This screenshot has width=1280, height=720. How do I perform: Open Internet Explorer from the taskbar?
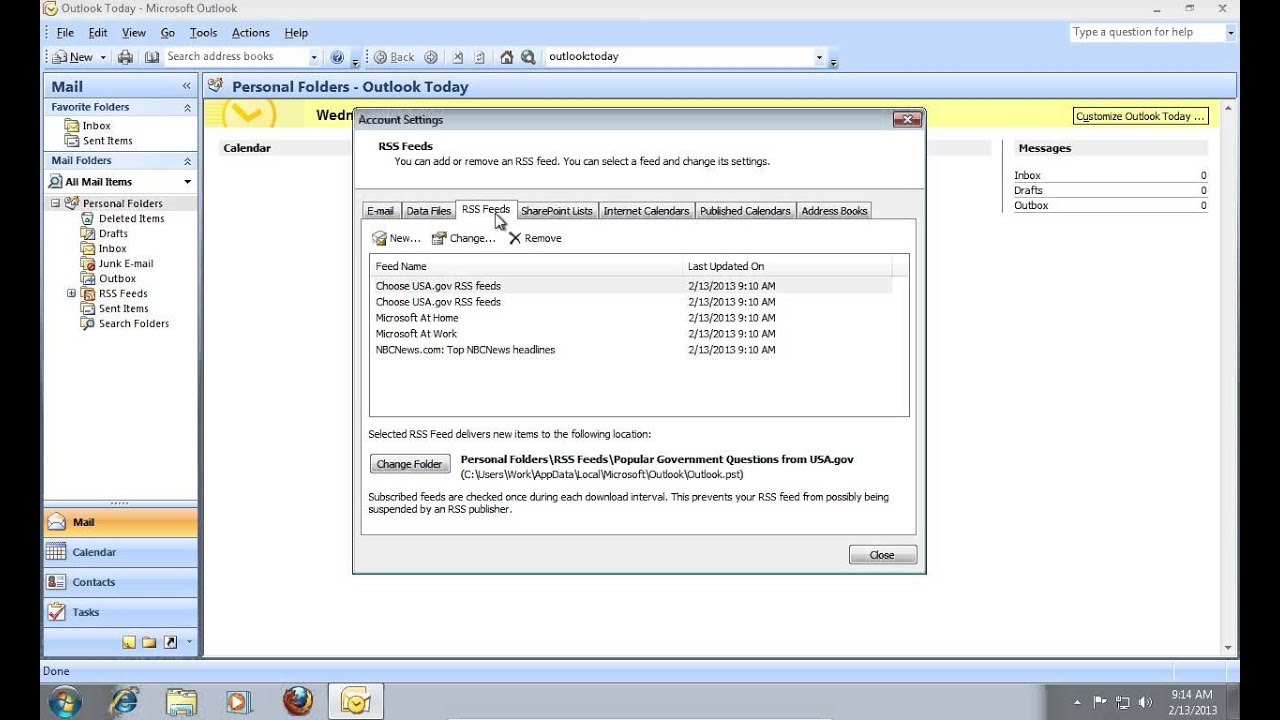pos(124,701)
